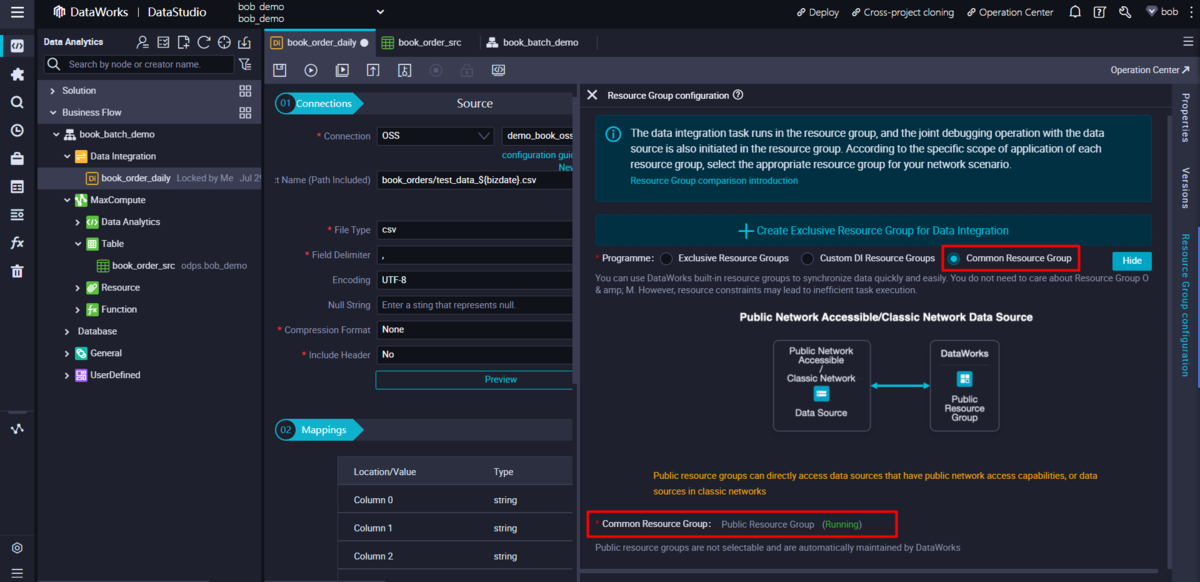Click the locate target icon in Data Analytics
Screen dimensions: 1200x582
(224, 42)
